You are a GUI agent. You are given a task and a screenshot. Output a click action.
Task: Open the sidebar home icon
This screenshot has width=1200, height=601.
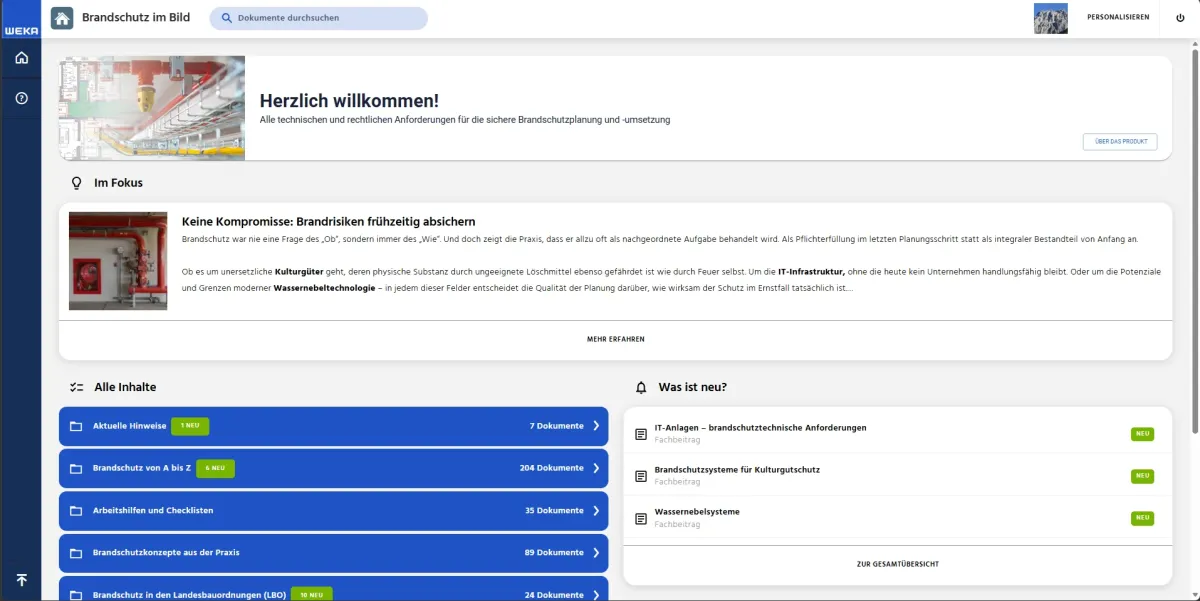click(x=21, y=58)
